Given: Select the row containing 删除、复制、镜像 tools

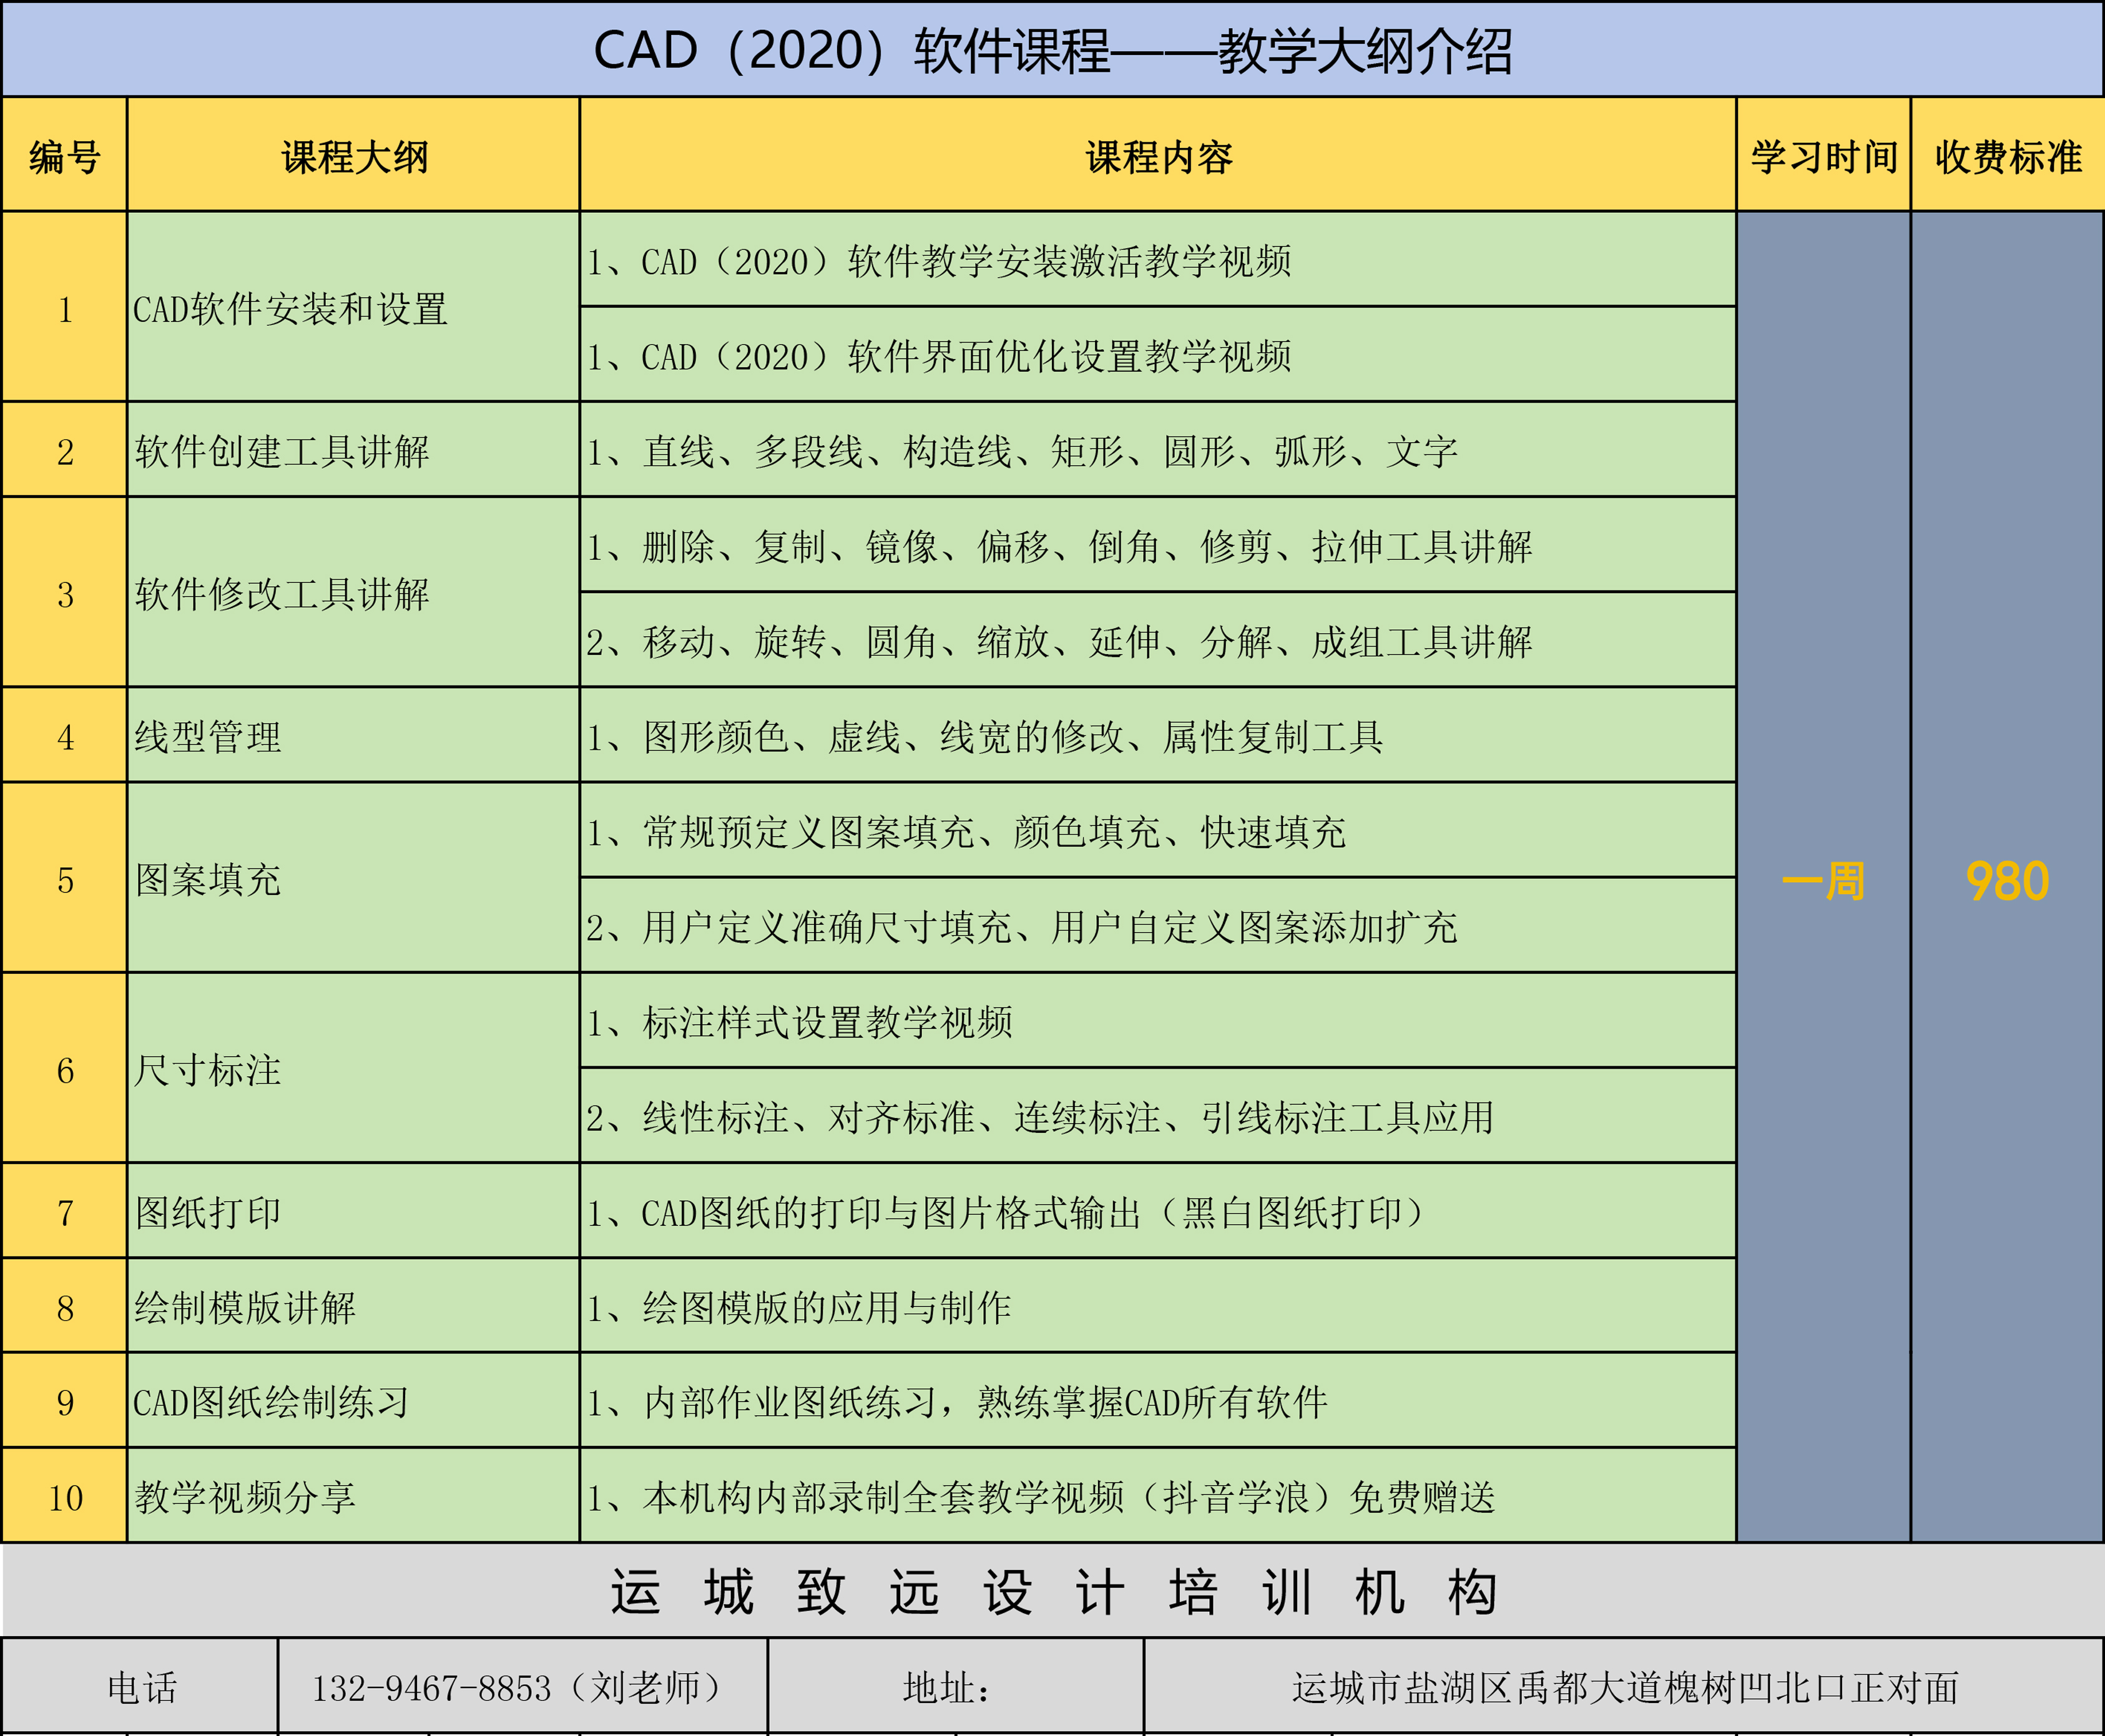Looking at the screenshot, I should 1058,547.
